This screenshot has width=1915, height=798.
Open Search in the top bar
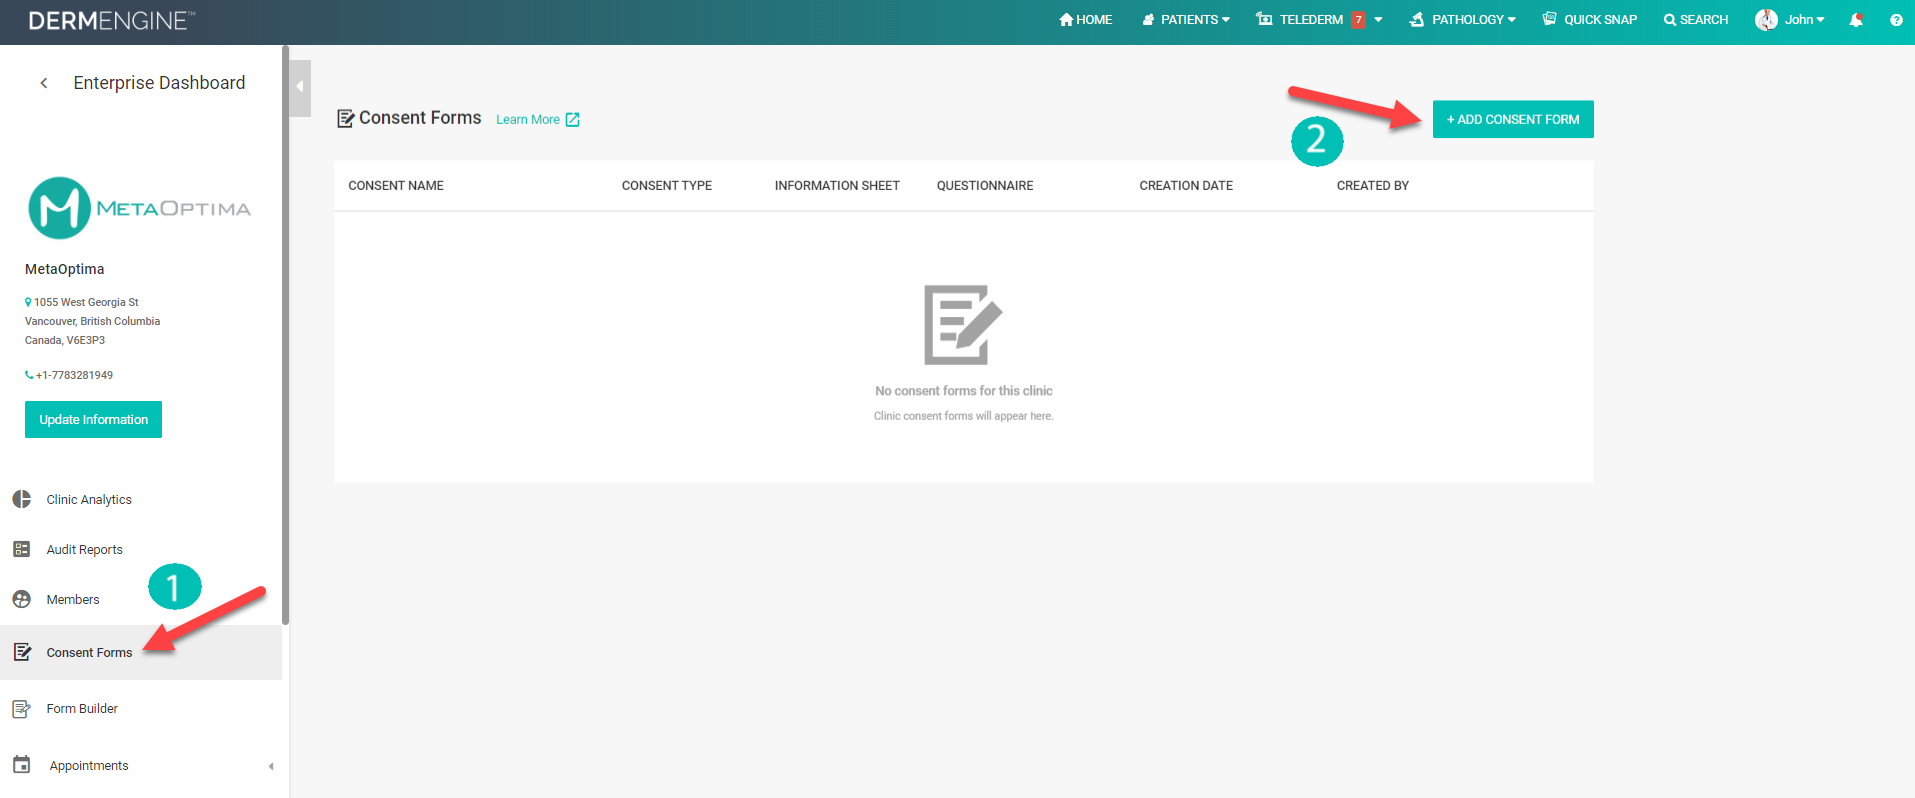coord(1696,20)
